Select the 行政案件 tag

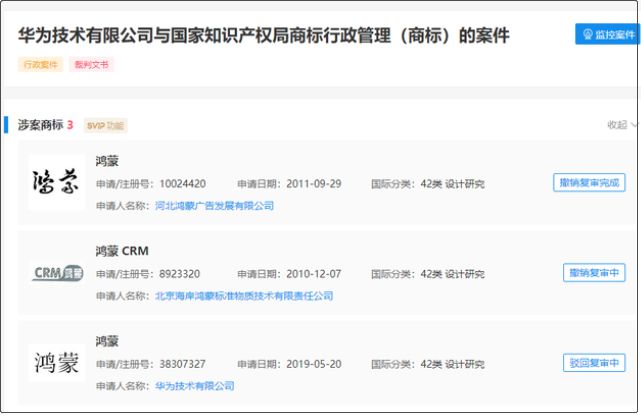pyautogui.click(x=40, y=65)
